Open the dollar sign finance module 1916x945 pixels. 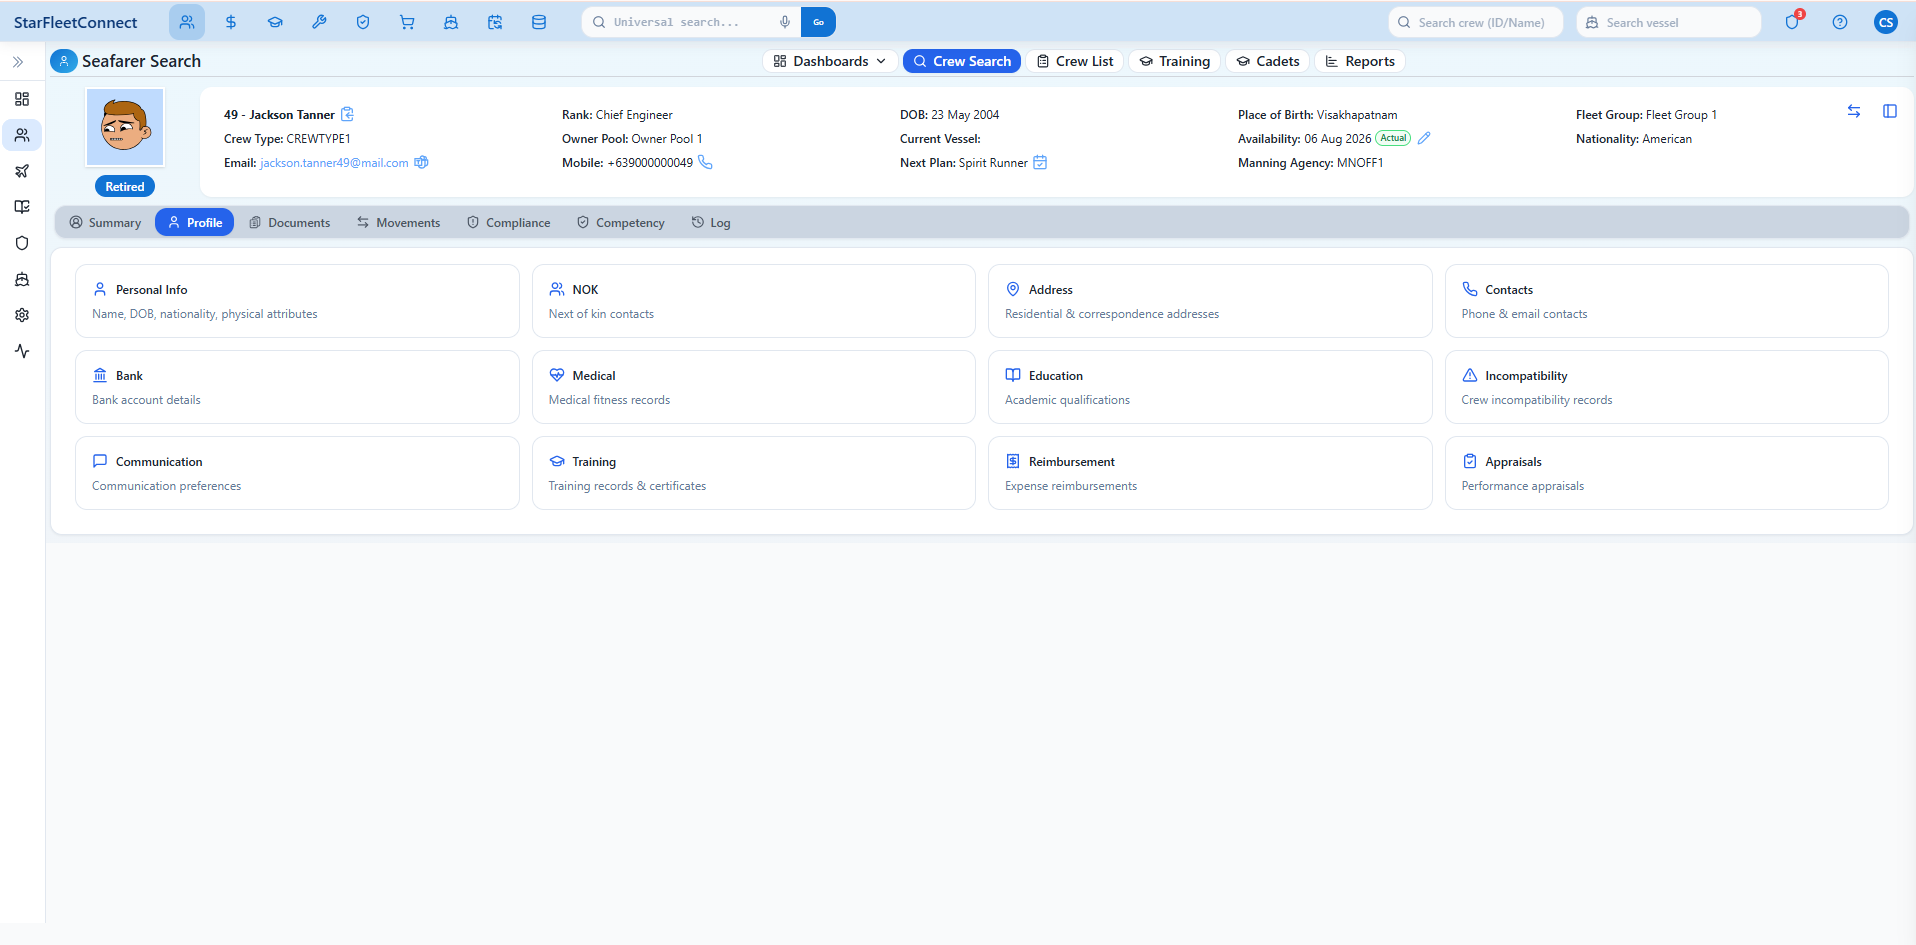(x=231, y=22)
